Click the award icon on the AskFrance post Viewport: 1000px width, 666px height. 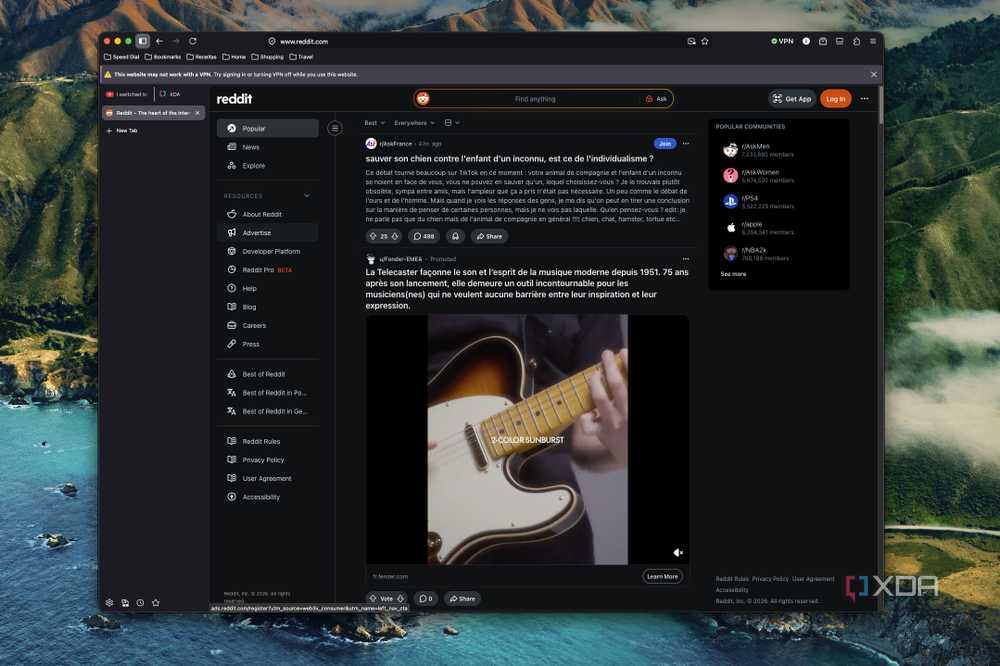coord(455,236)
